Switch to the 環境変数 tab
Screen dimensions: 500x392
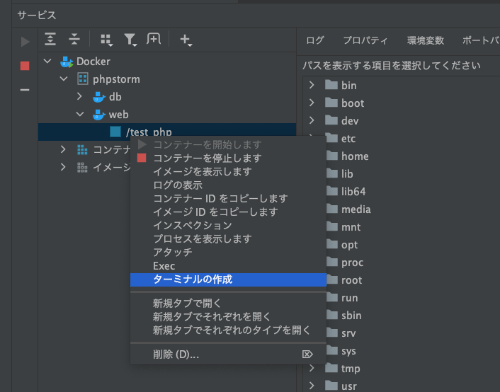click(426, 40)
